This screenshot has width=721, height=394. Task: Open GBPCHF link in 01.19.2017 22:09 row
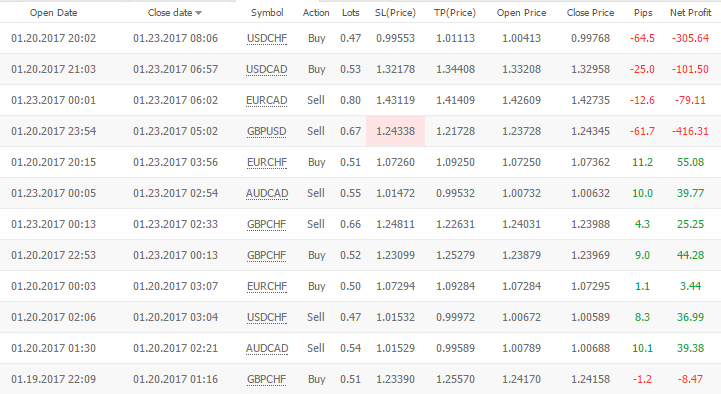(x=267, y=379)
